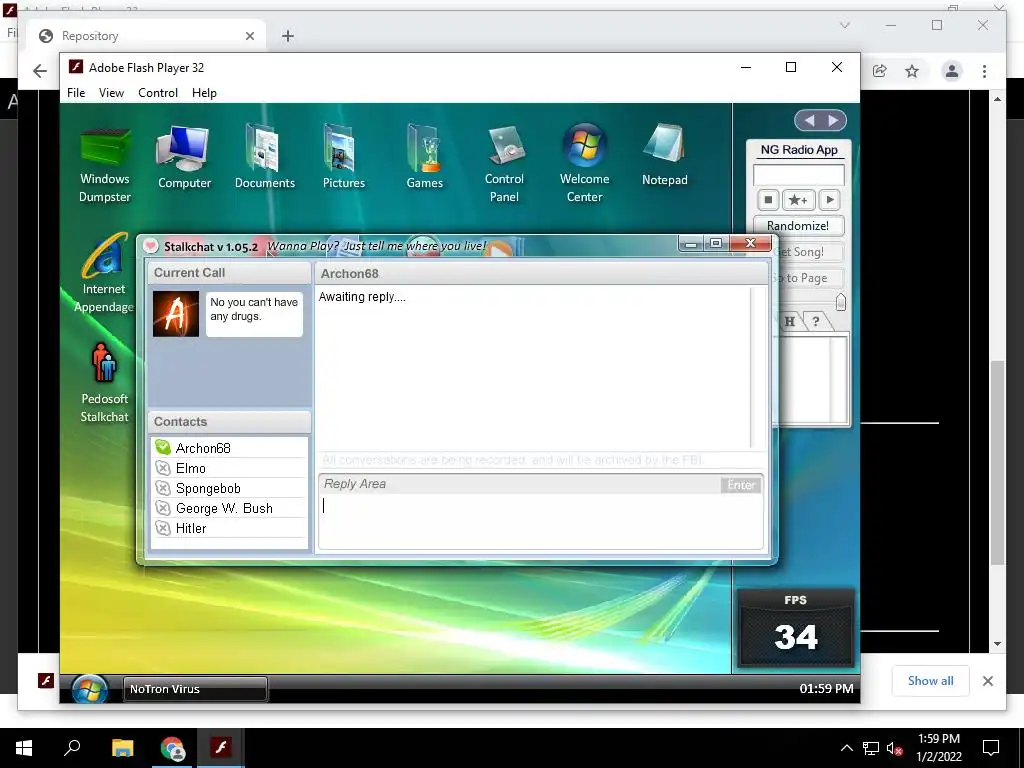The image size is (1024, 768).
Task: Go back in the browser
Action: [40, 71]
